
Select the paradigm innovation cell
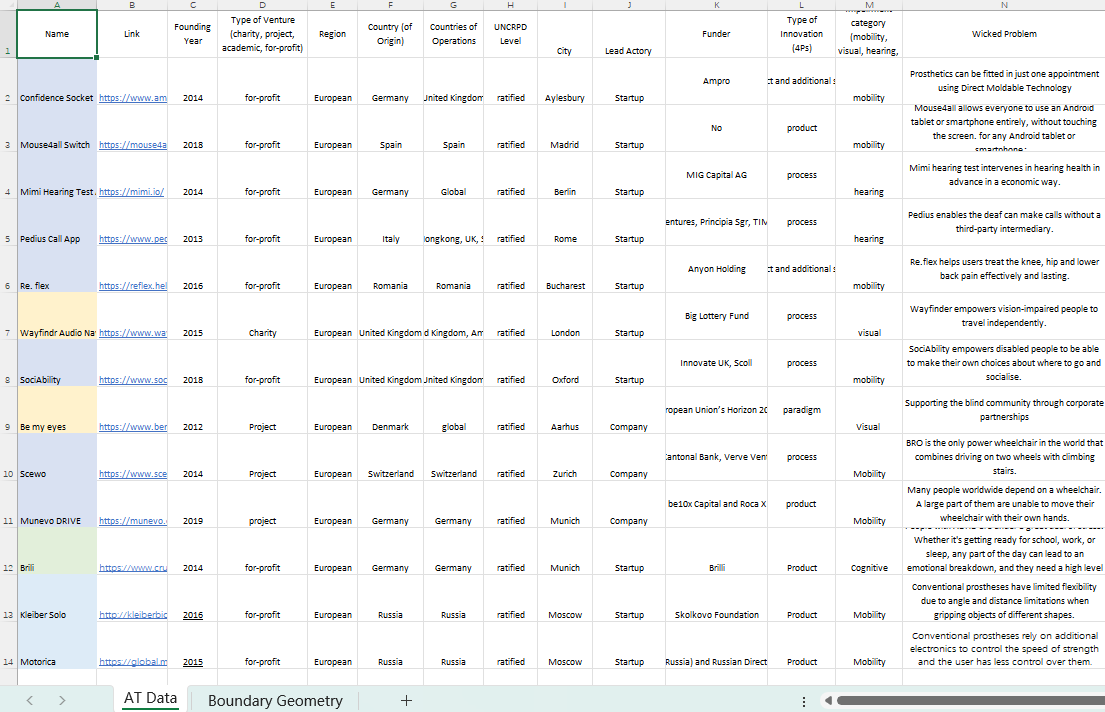click(x=801, y=410)
